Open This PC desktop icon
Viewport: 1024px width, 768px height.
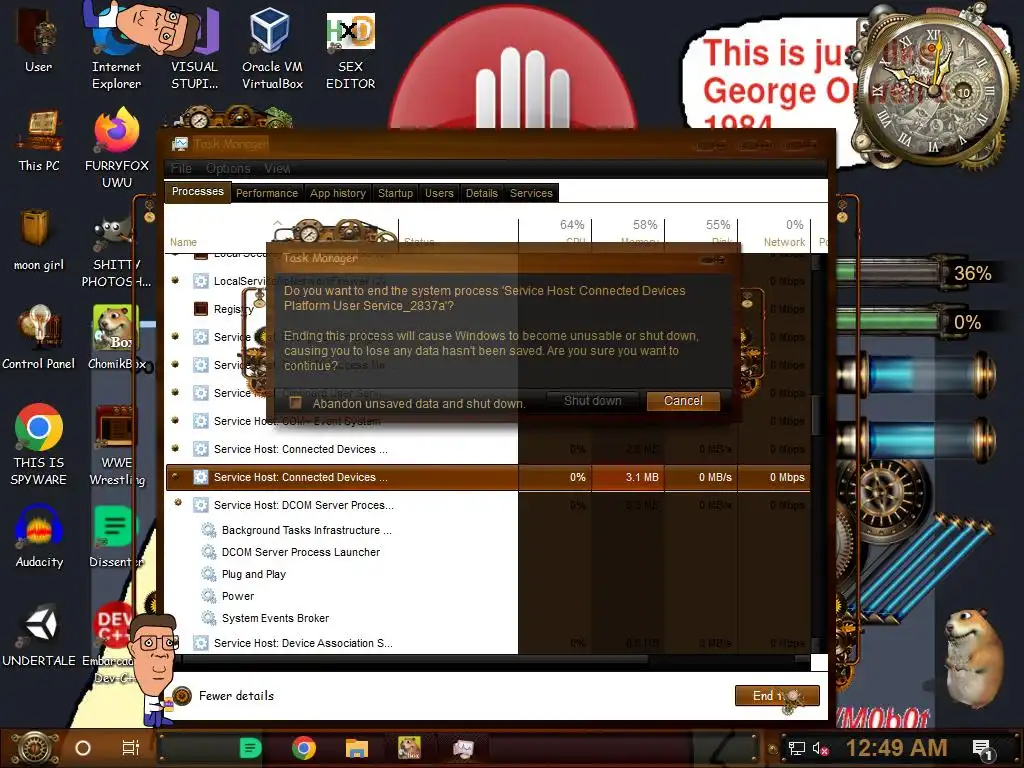click(39, 140)
